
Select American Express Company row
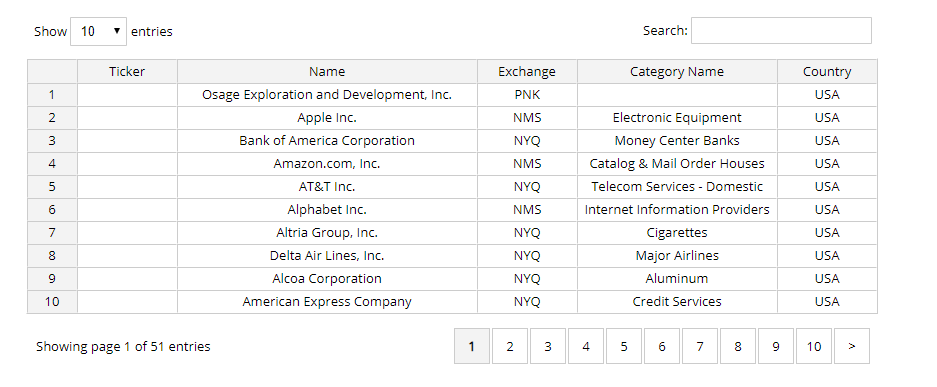click(452, 302)
